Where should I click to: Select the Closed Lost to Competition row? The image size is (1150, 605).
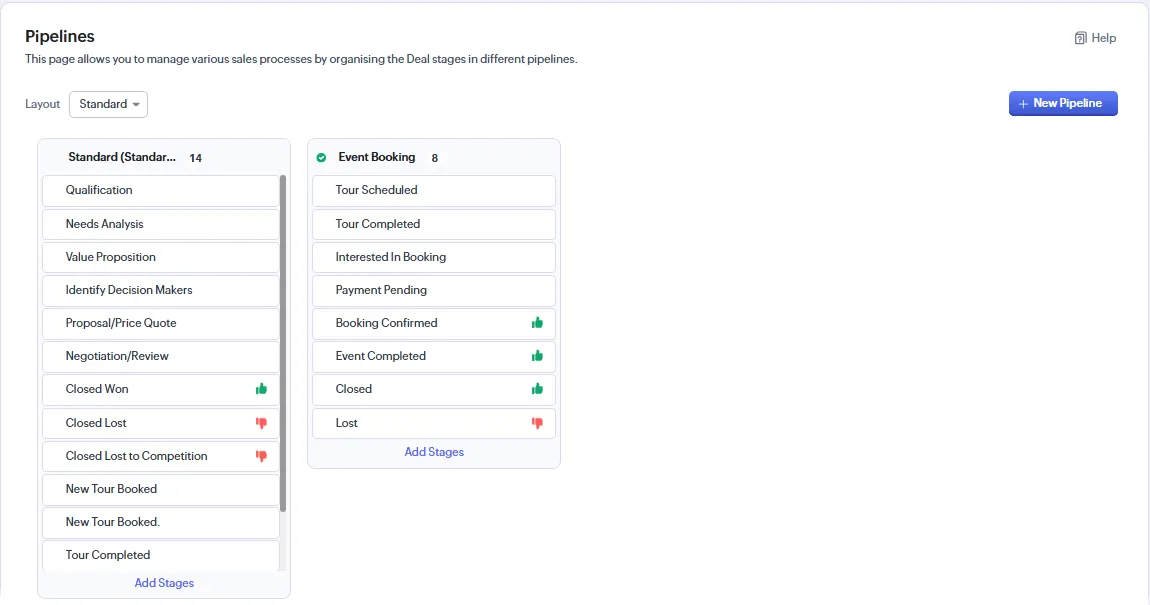click(161, 456)
